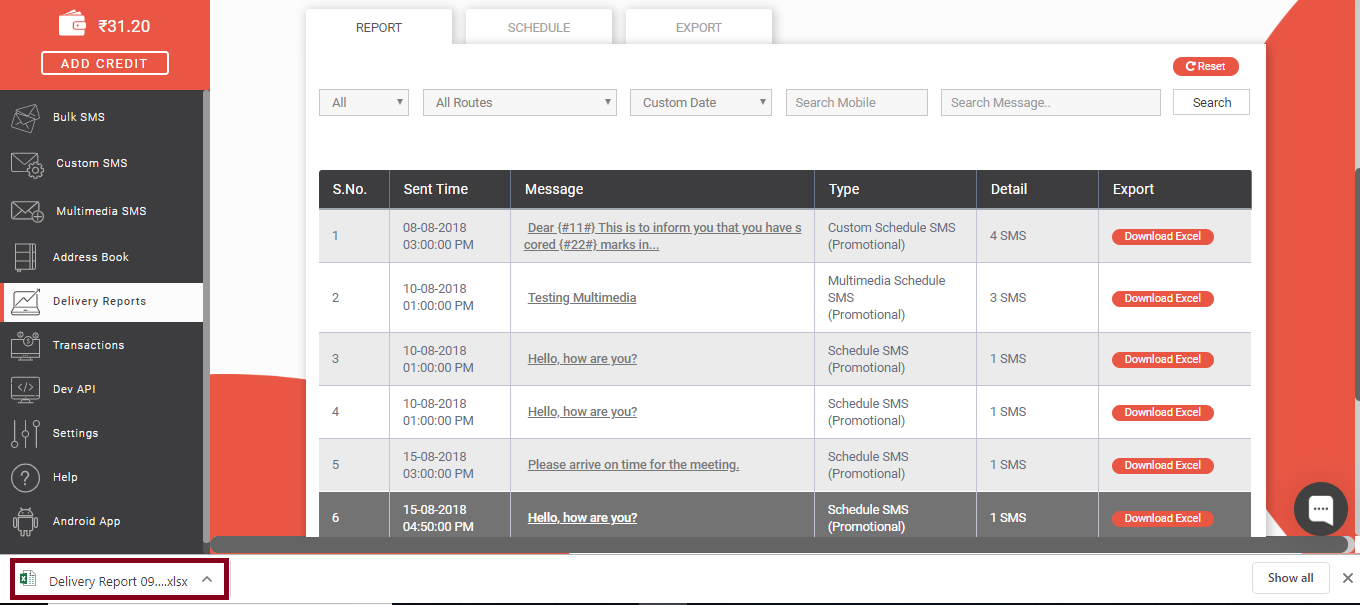This screenshot has height=605, width=1360.
Task: Switch to the Export tab
Action: (x=698, y=28)
